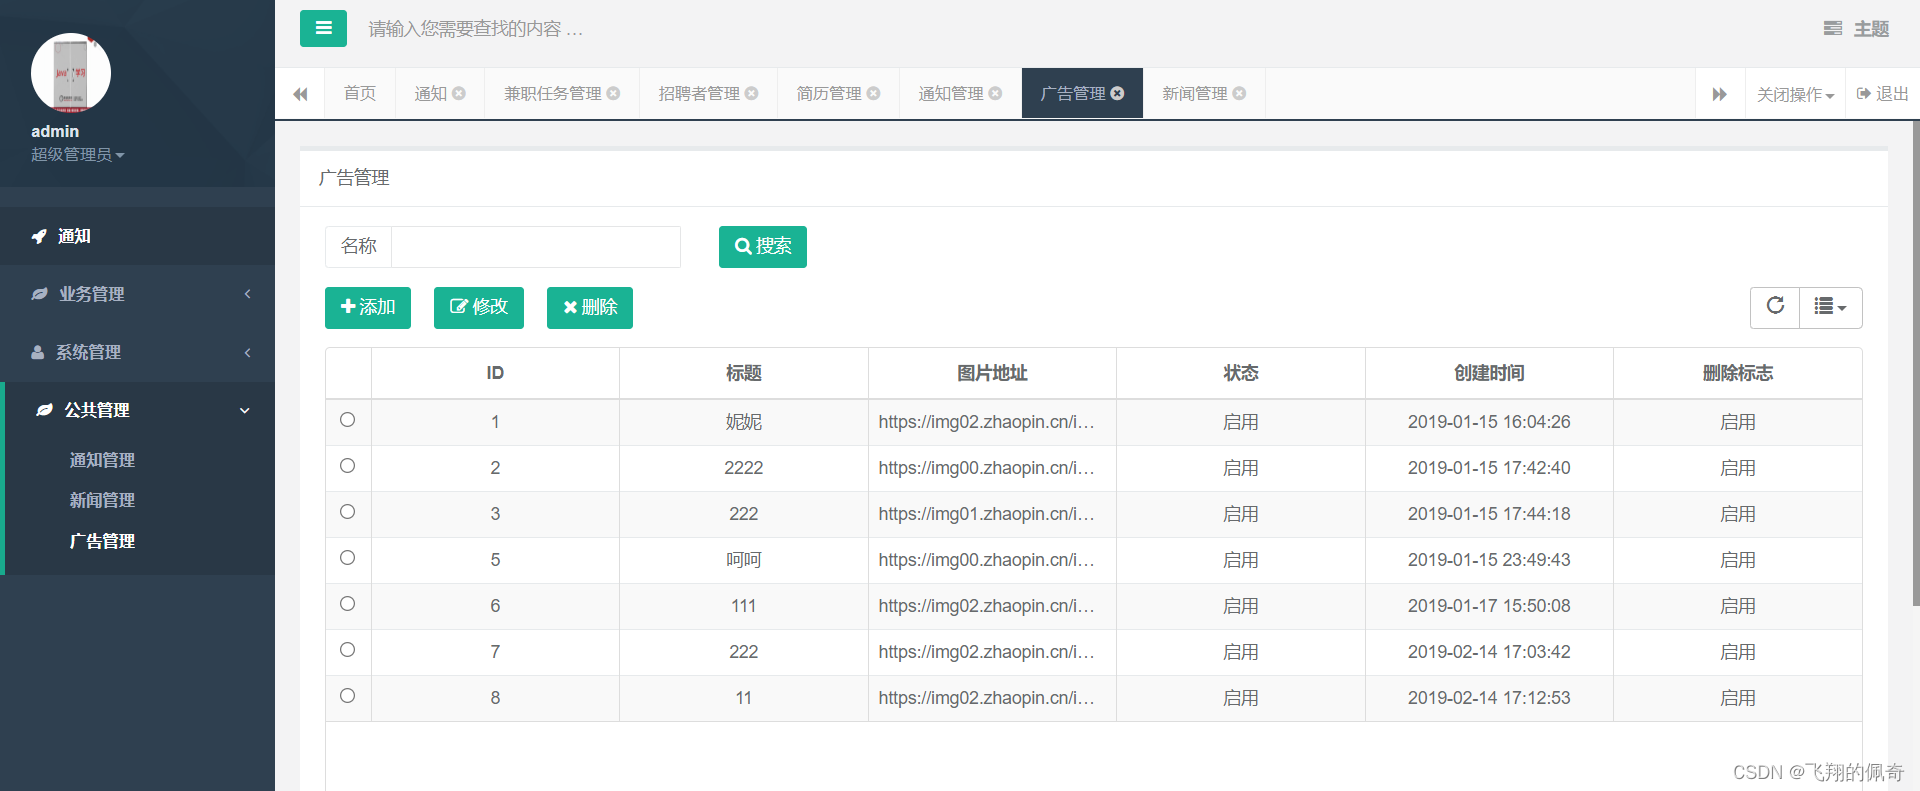Image resolution: width=1920 pixels, height=791 pixels.
Task: Click the 添加 add button
Action: [x=368, y=307]
